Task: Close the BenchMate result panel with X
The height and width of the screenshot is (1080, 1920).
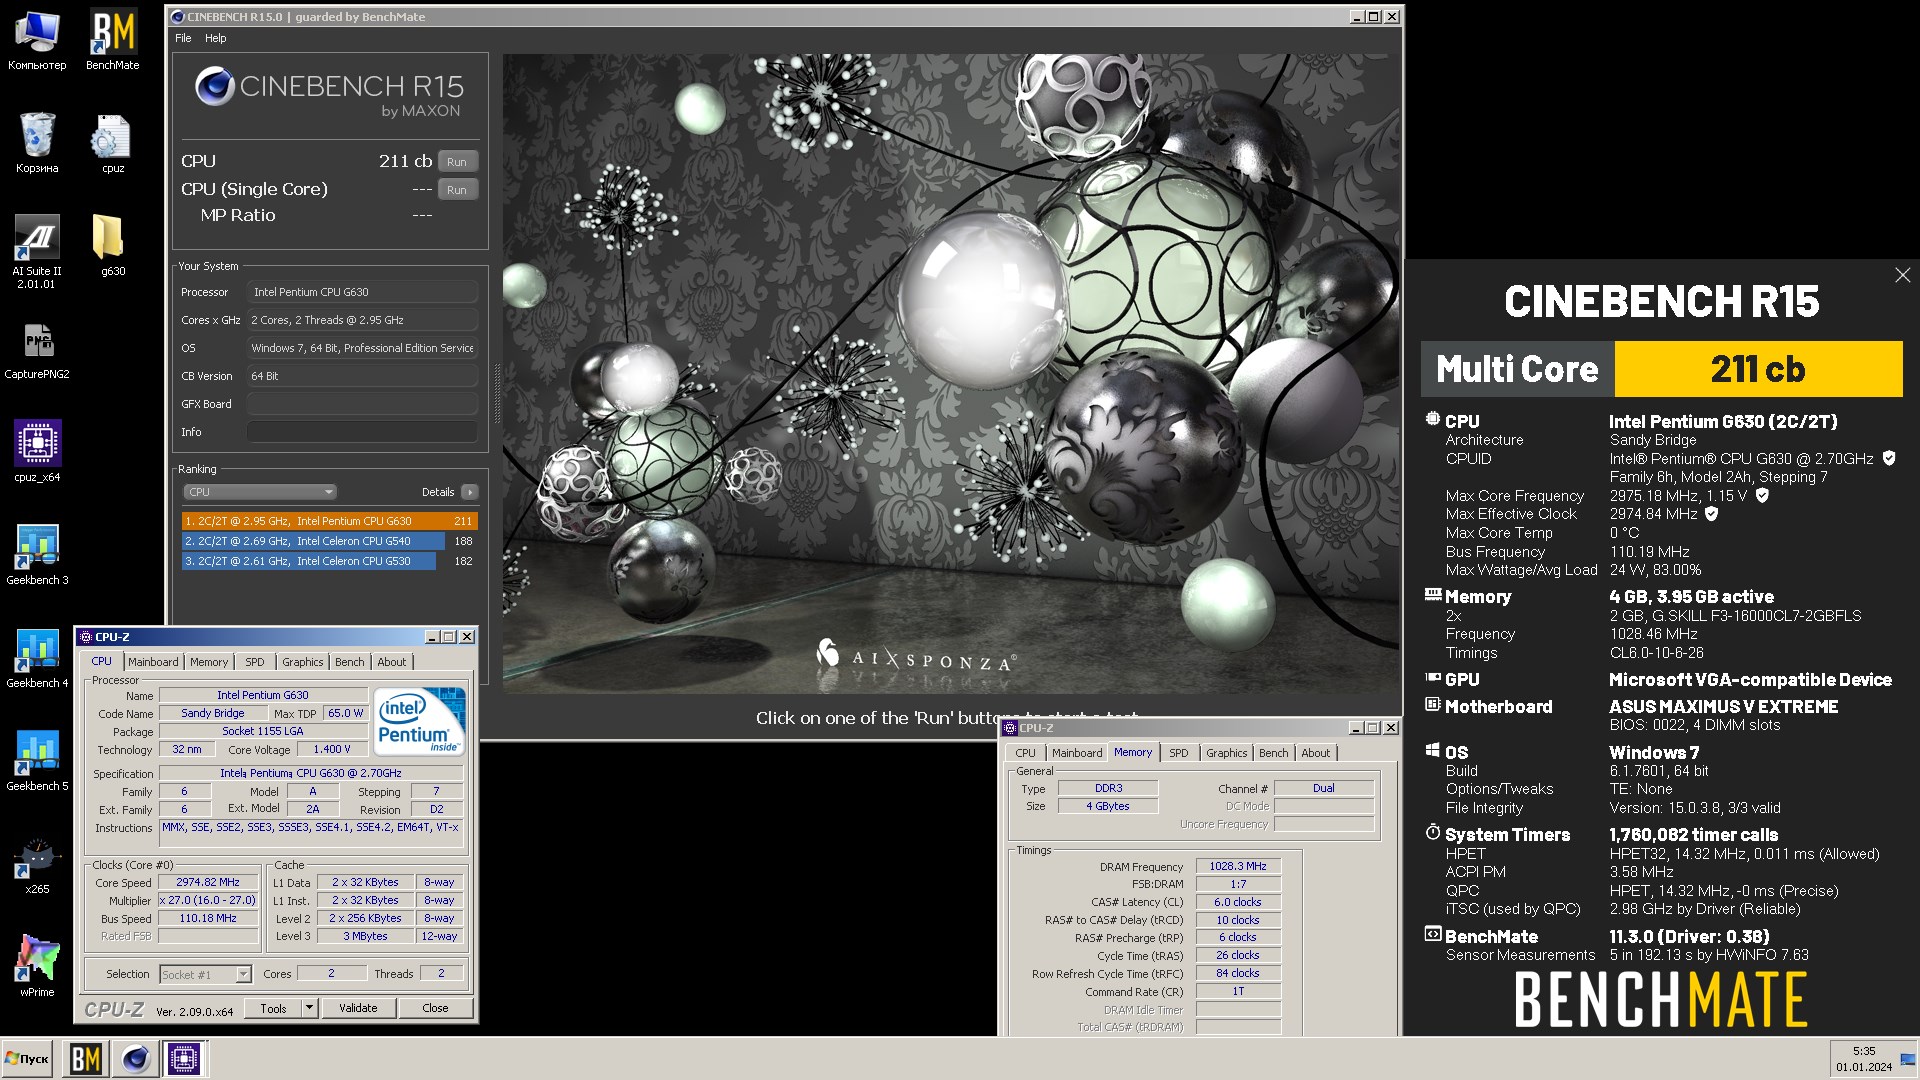Action: [1902, 275]
